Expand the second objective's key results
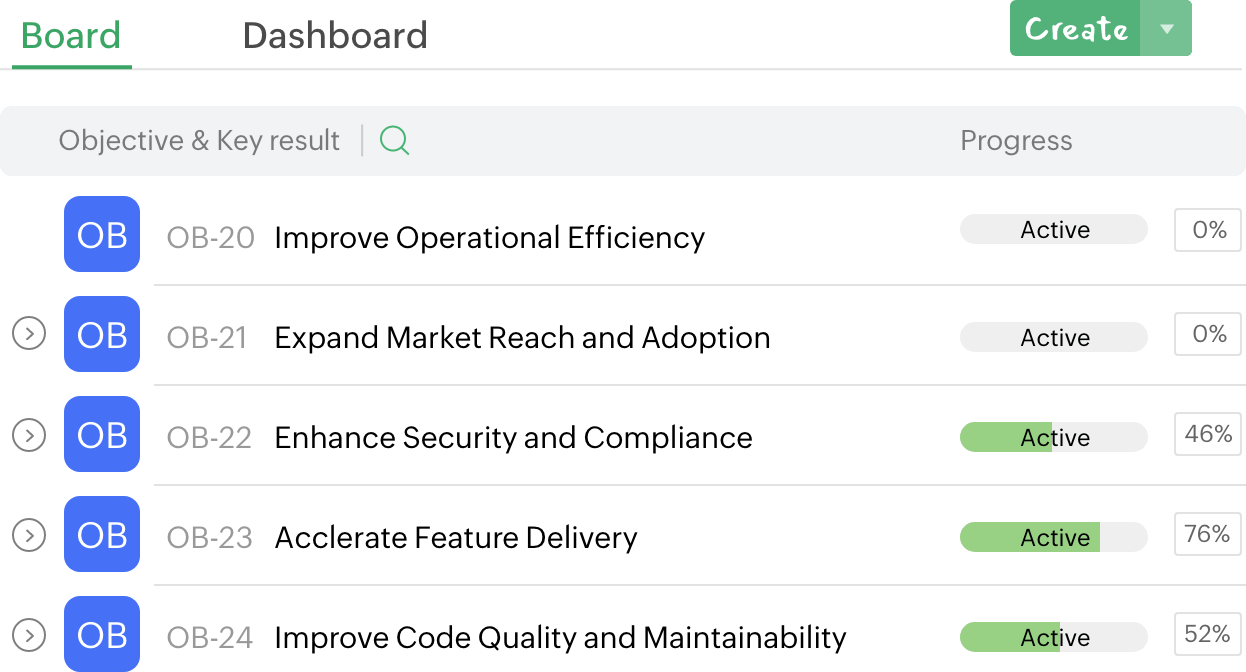The image size is (1246, 672). [x=29, y=333]
